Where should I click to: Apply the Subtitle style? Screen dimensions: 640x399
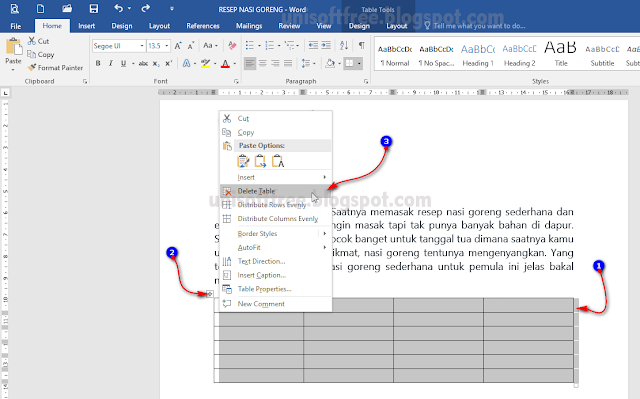pos(602,55)
